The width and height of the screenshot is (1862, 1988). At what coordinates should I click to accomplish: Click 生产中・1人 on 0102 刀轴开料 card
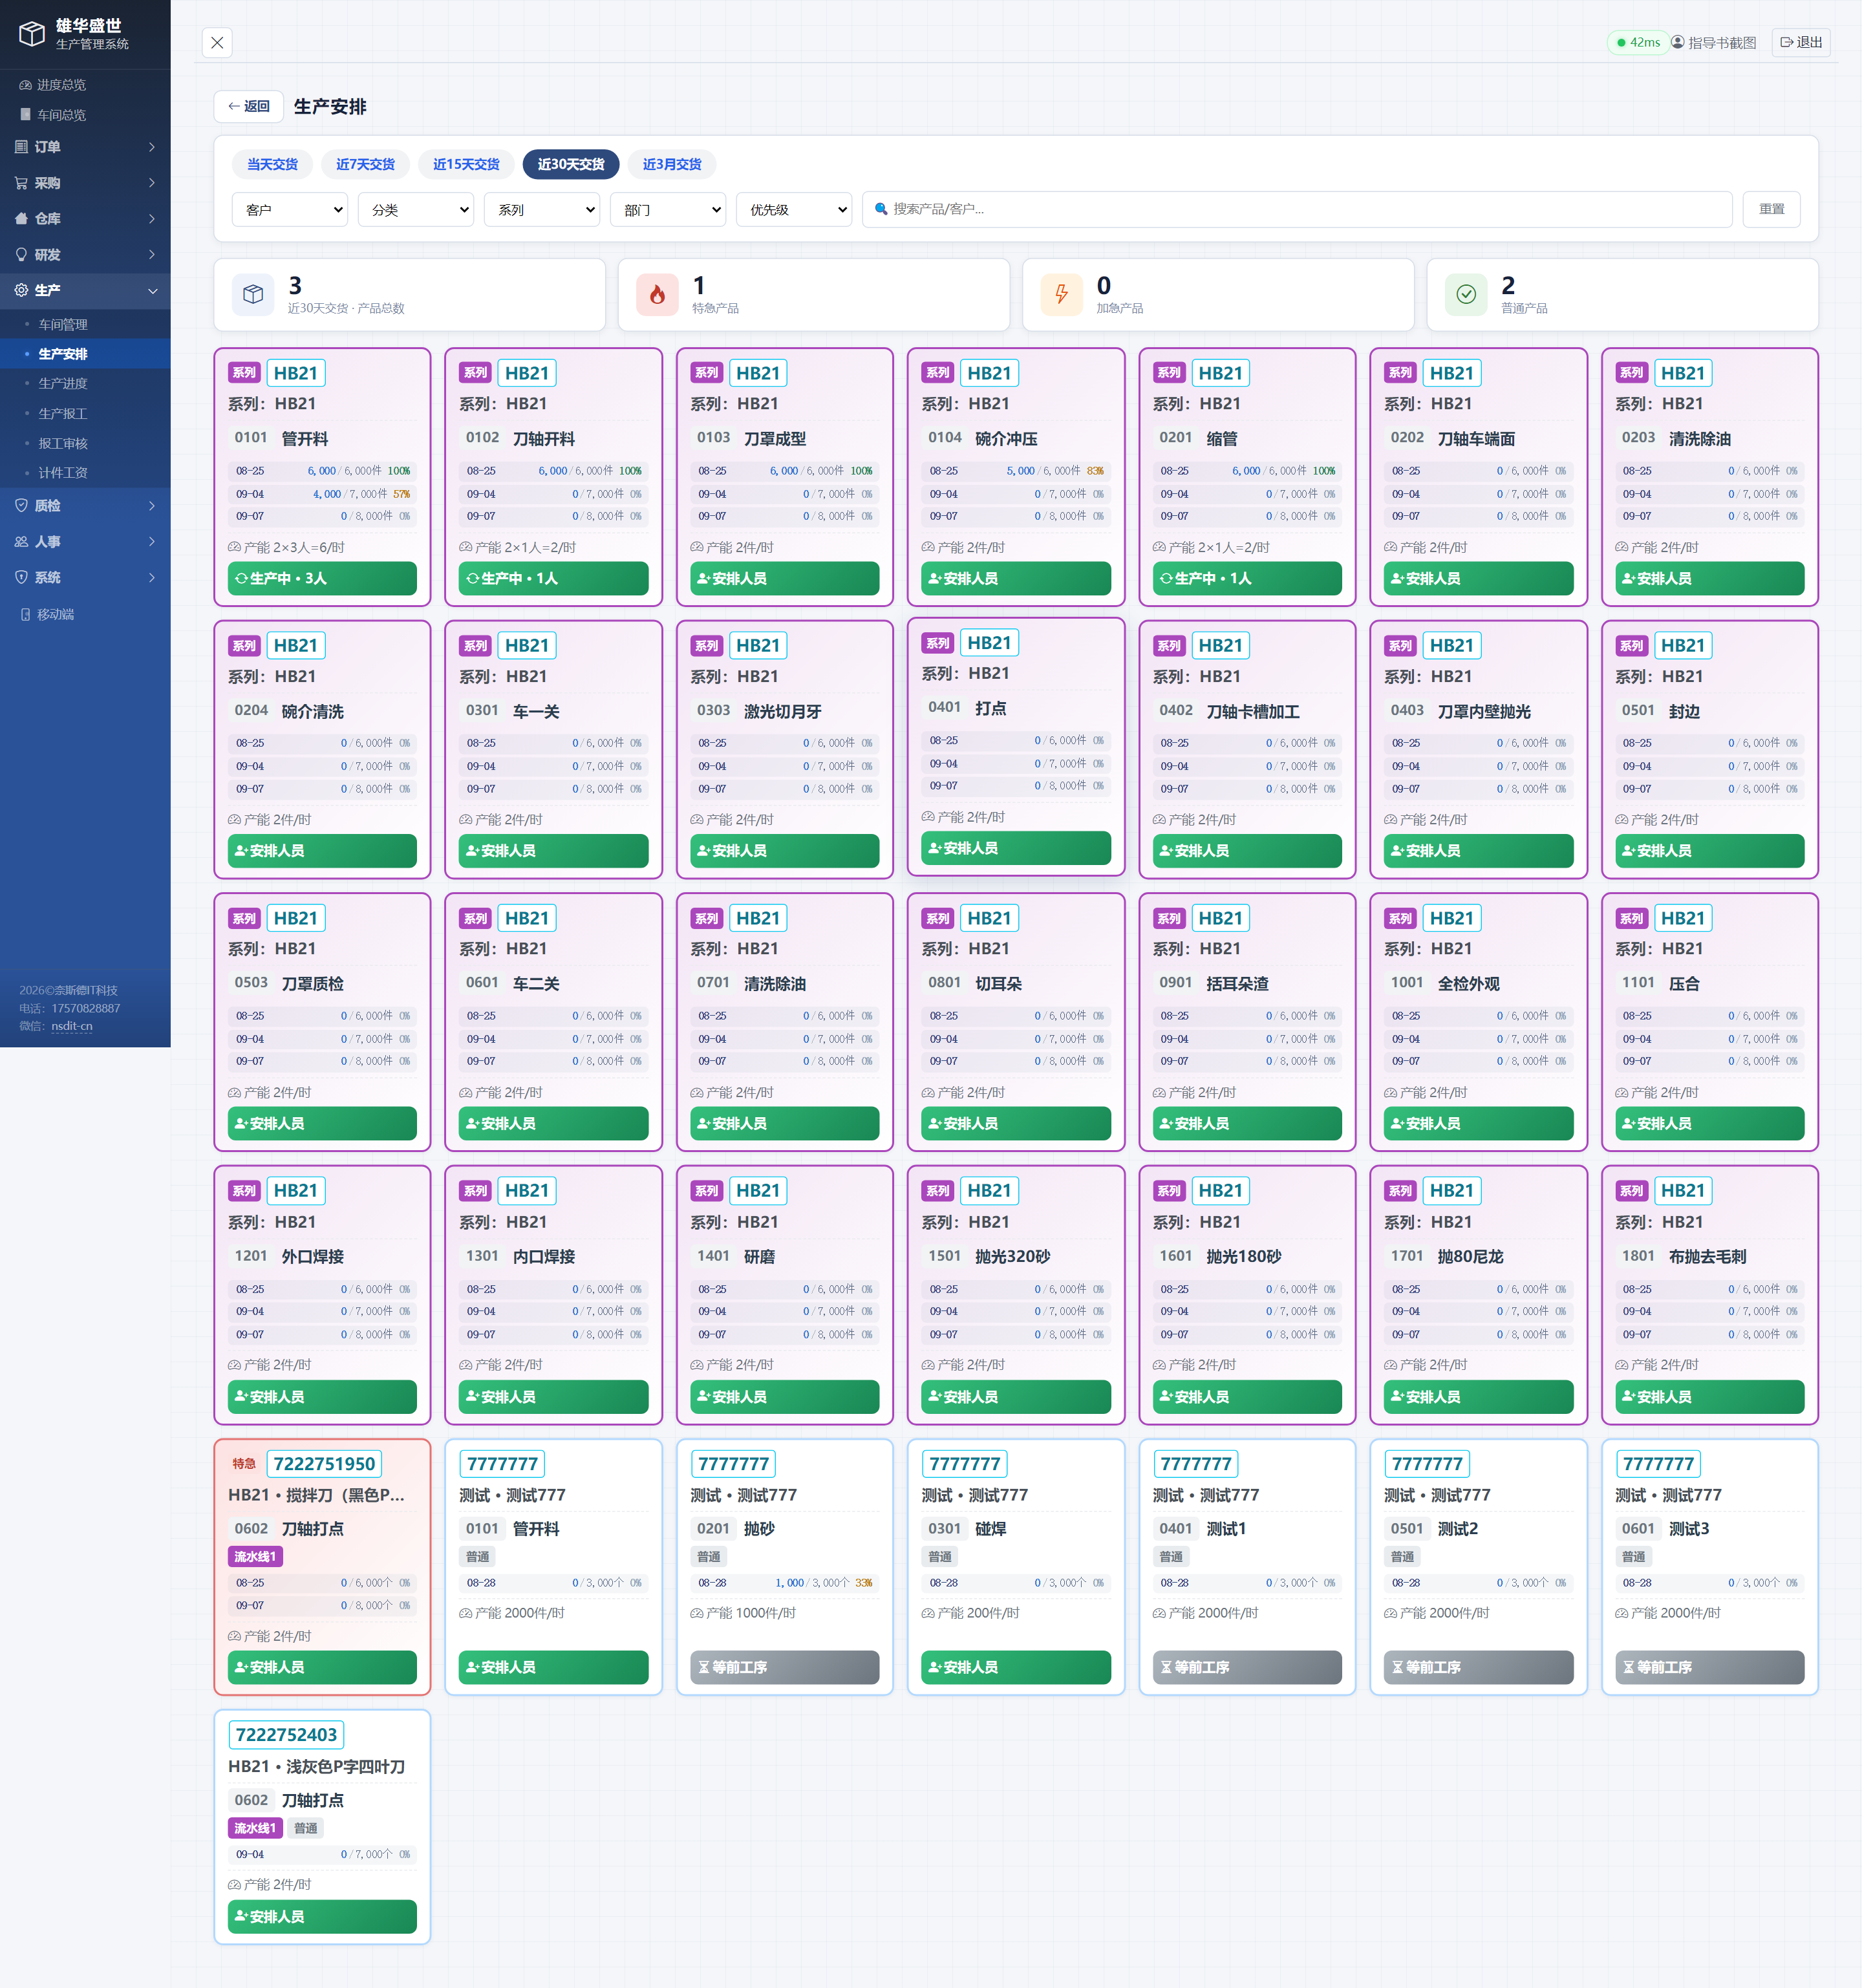[x=553, y=579]
